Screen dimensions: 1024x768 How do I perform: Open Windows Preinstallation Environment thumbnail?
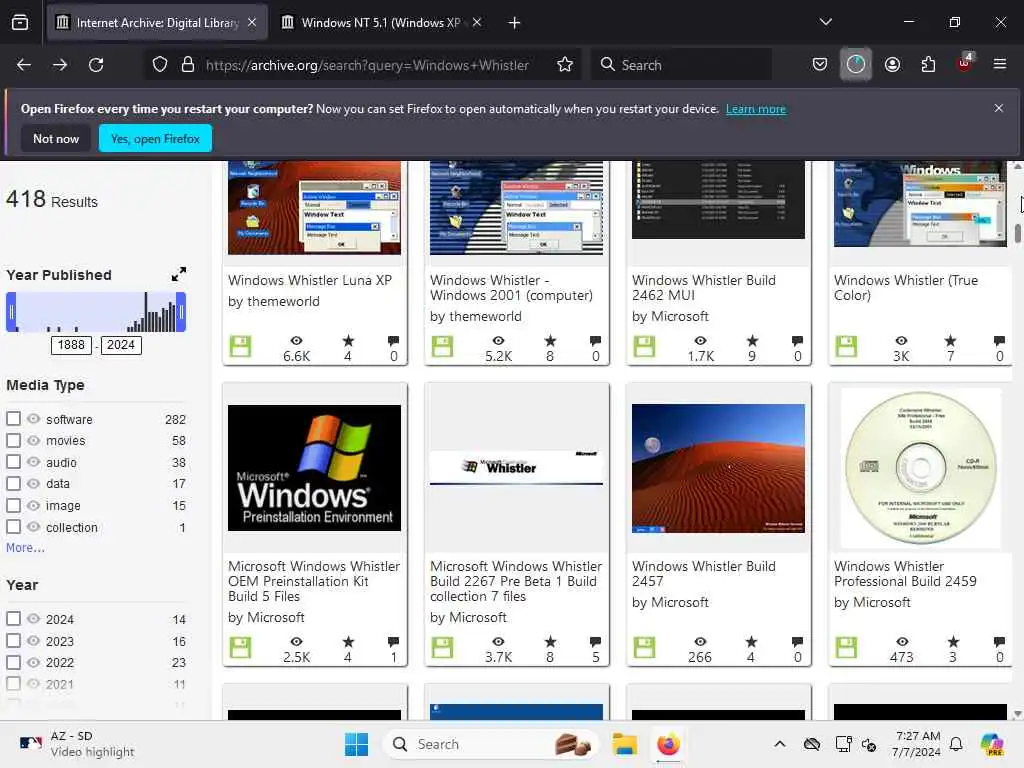(x=314, y=468)
